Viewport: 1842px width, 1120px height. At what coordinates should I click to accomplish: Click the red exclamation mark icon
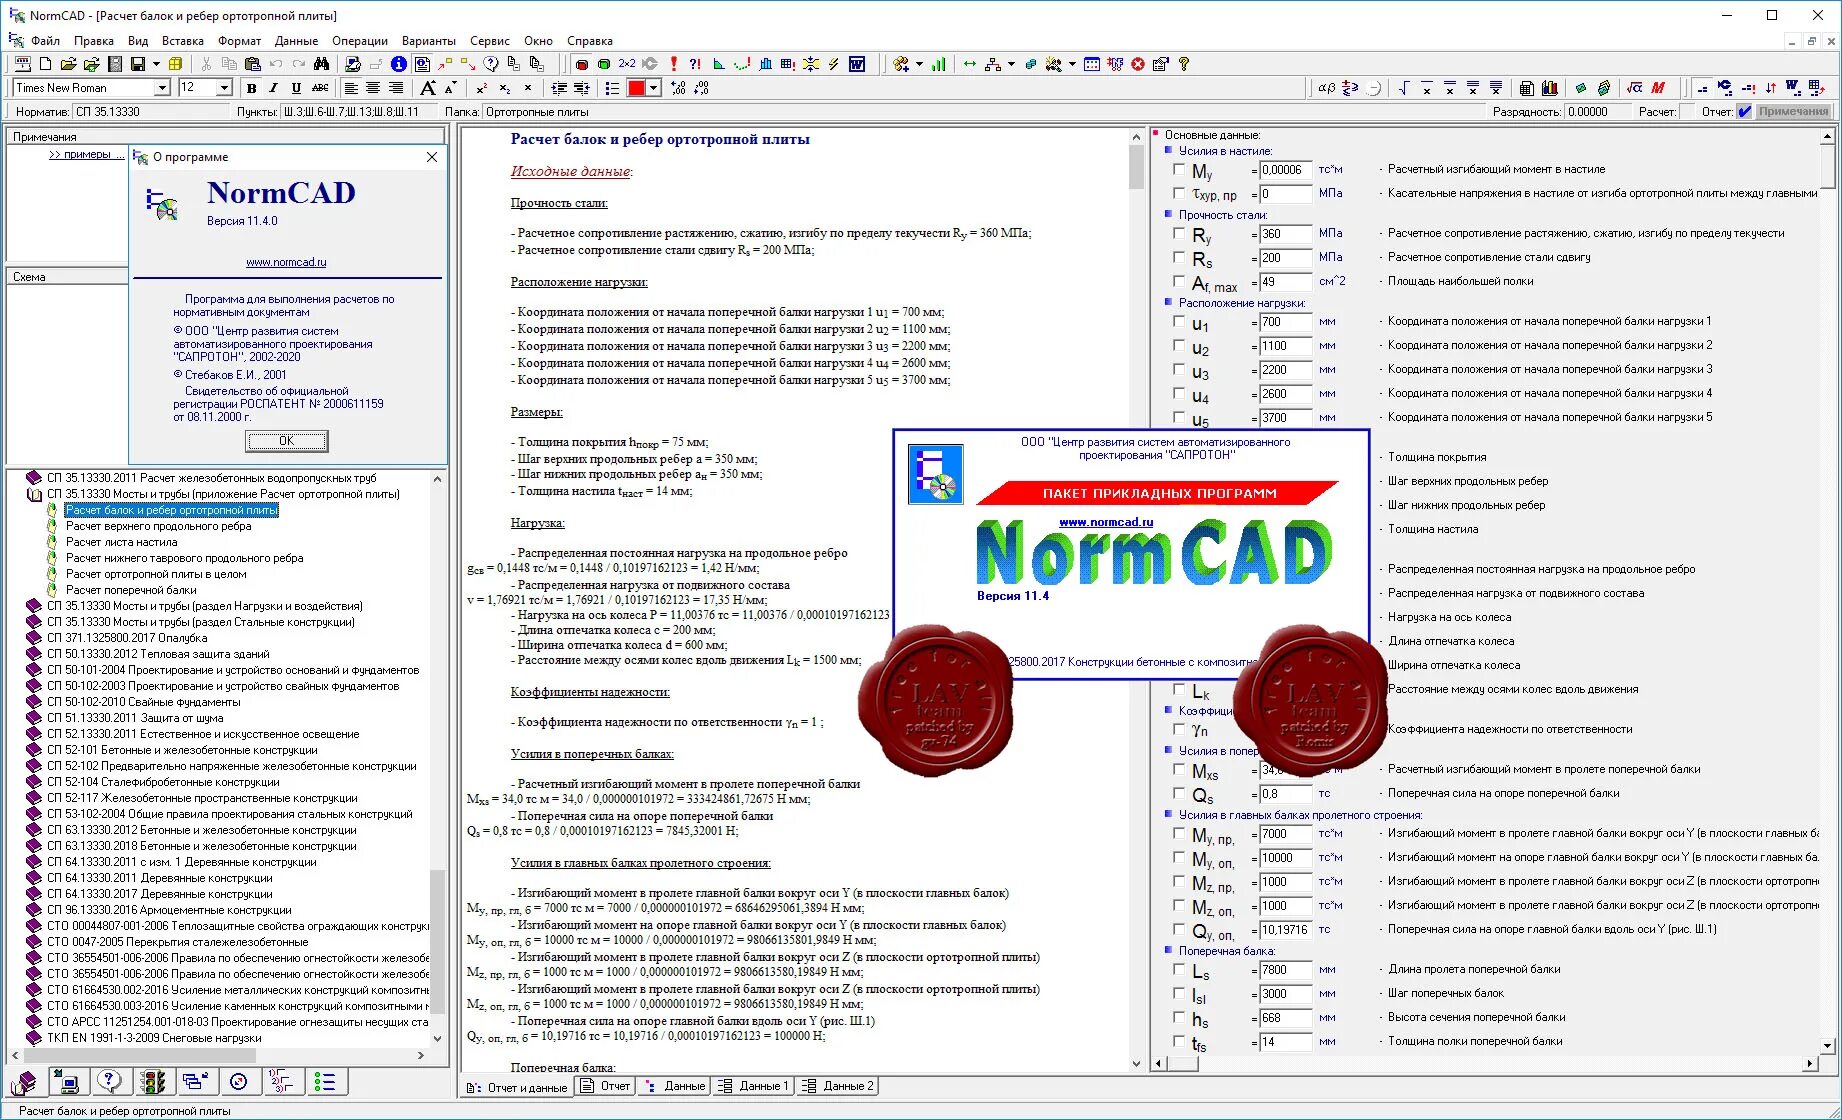point(673,64)
